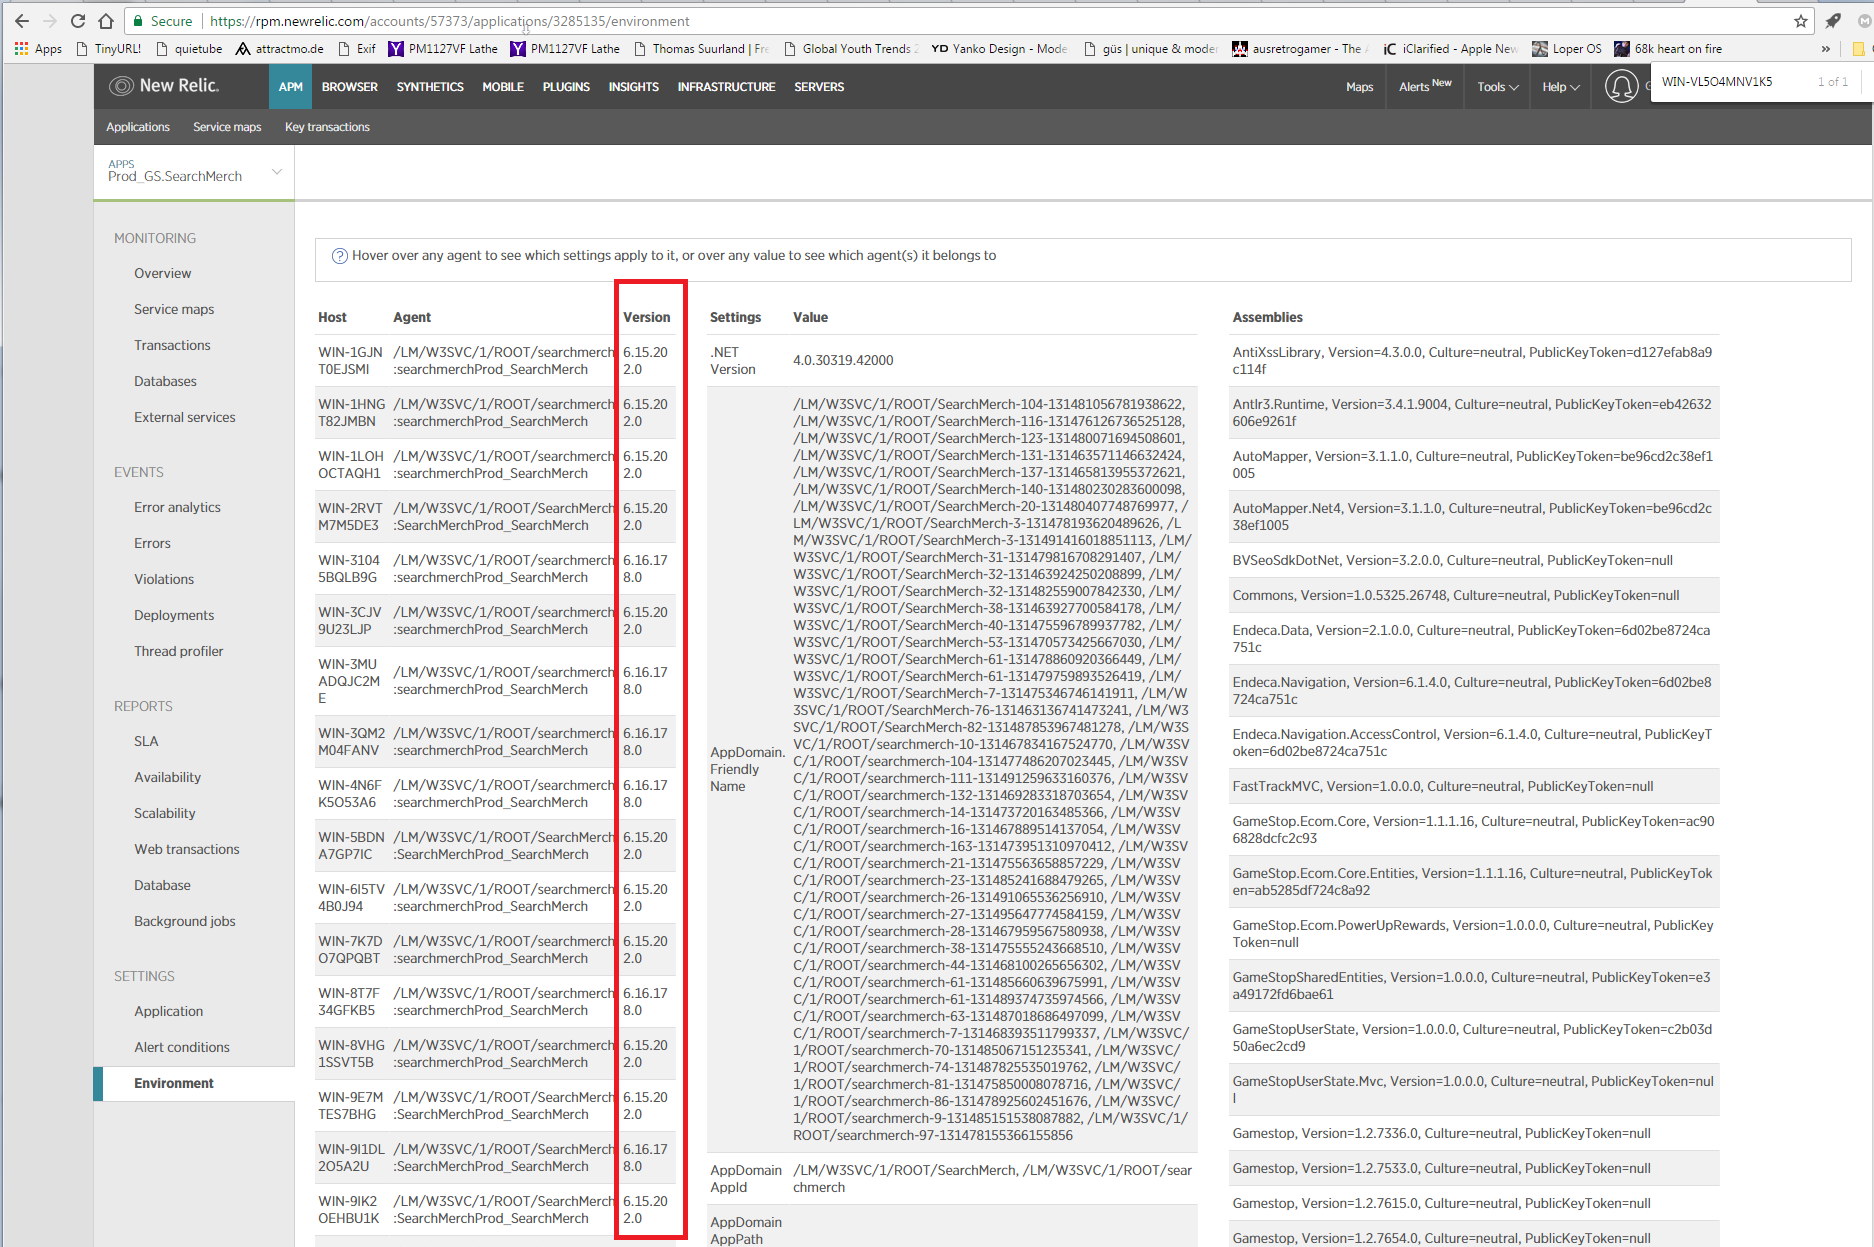Viewport: 1874px width, 1247px height.
Task: Open the iClarified bookmark
Action: click(1450, 48)
